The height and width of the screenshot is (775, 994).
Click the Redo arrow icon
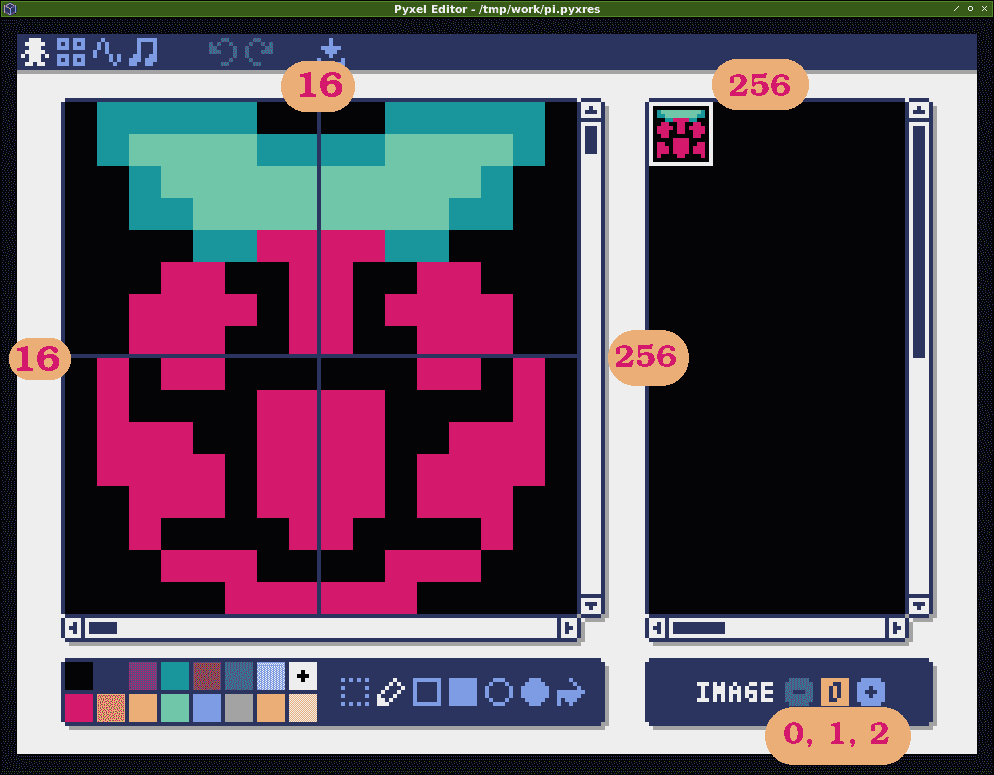[259, 52]
